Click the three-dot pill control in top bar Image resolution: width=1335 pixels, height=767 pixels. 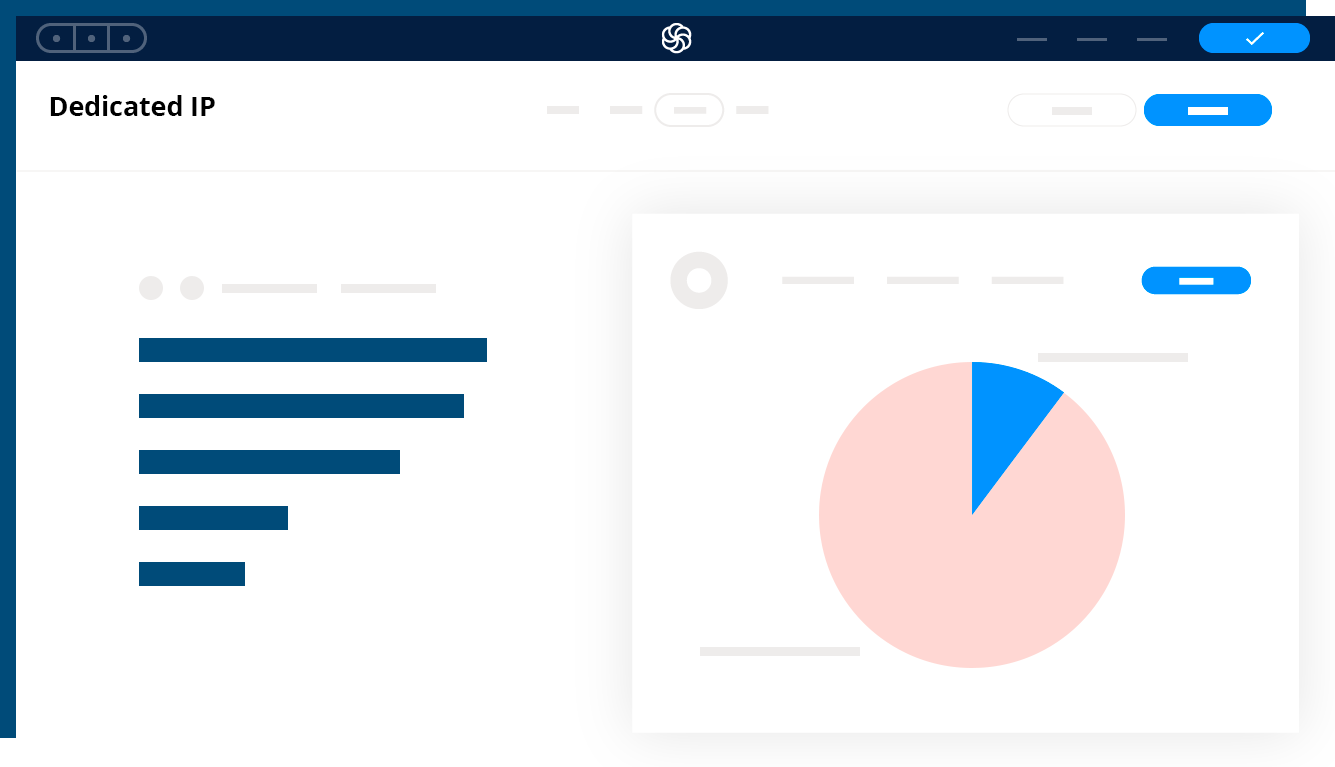pos(91,38)
